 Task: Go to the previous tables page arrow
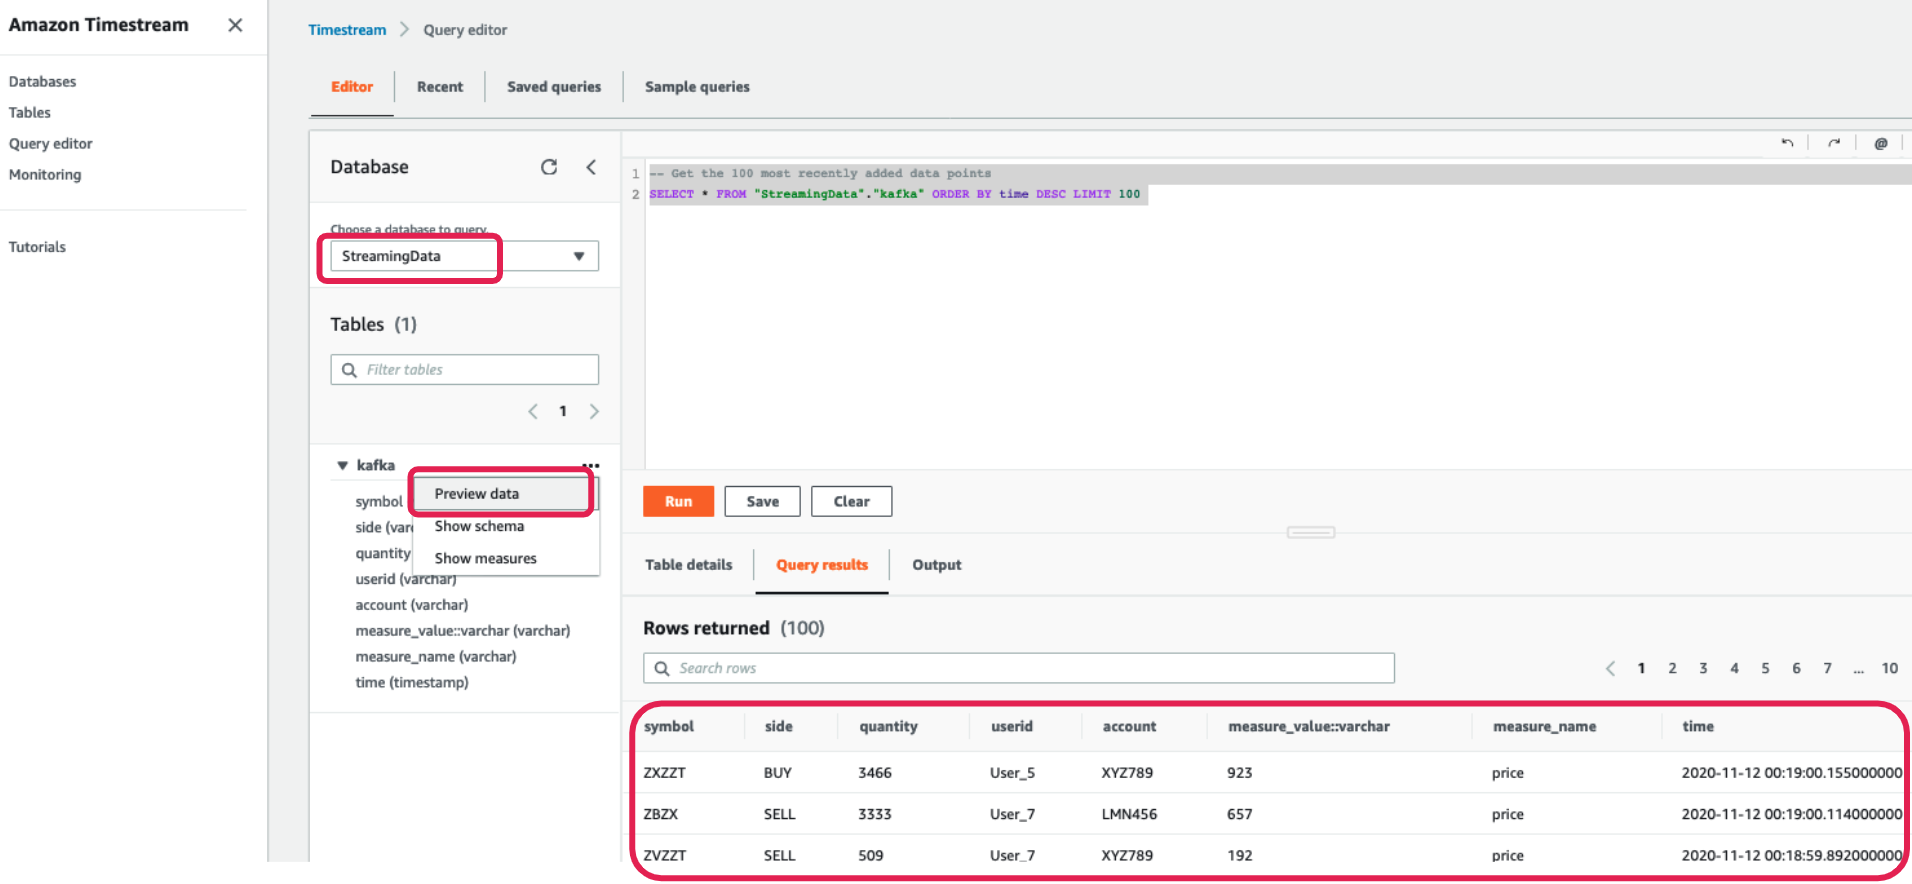pos(533,411)
